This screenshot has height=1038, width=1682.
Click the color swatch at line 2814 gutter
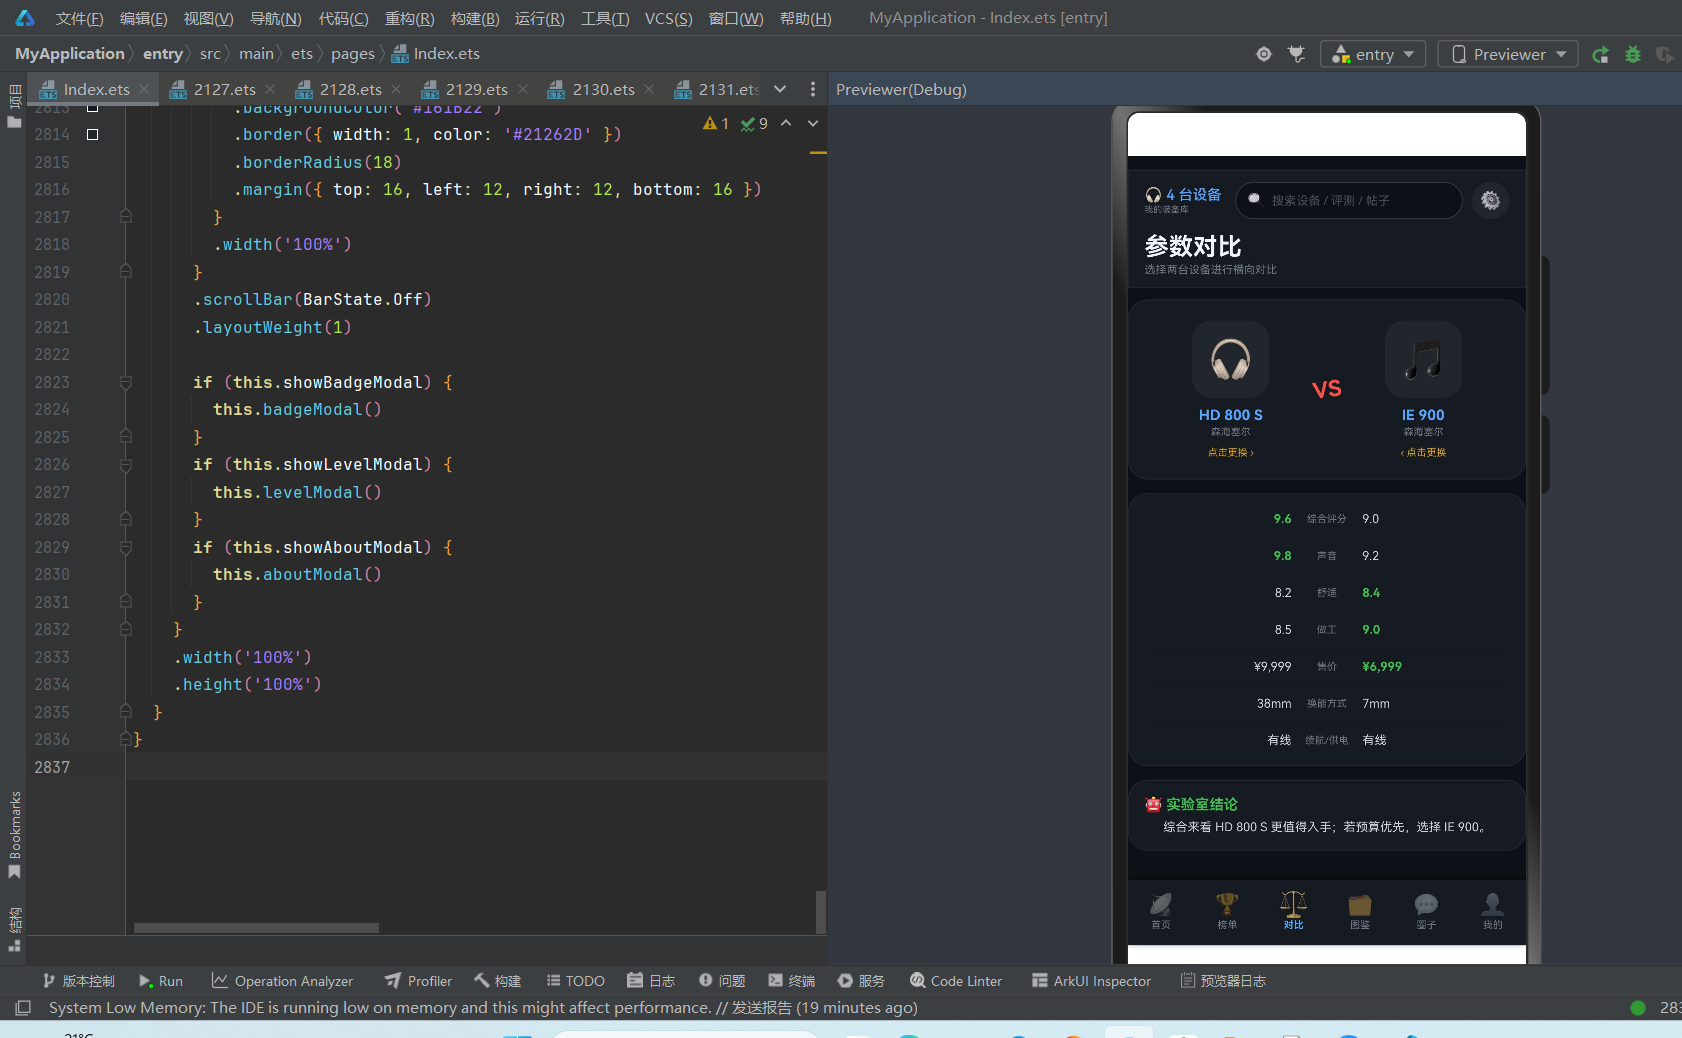click(x=93, y=134)
